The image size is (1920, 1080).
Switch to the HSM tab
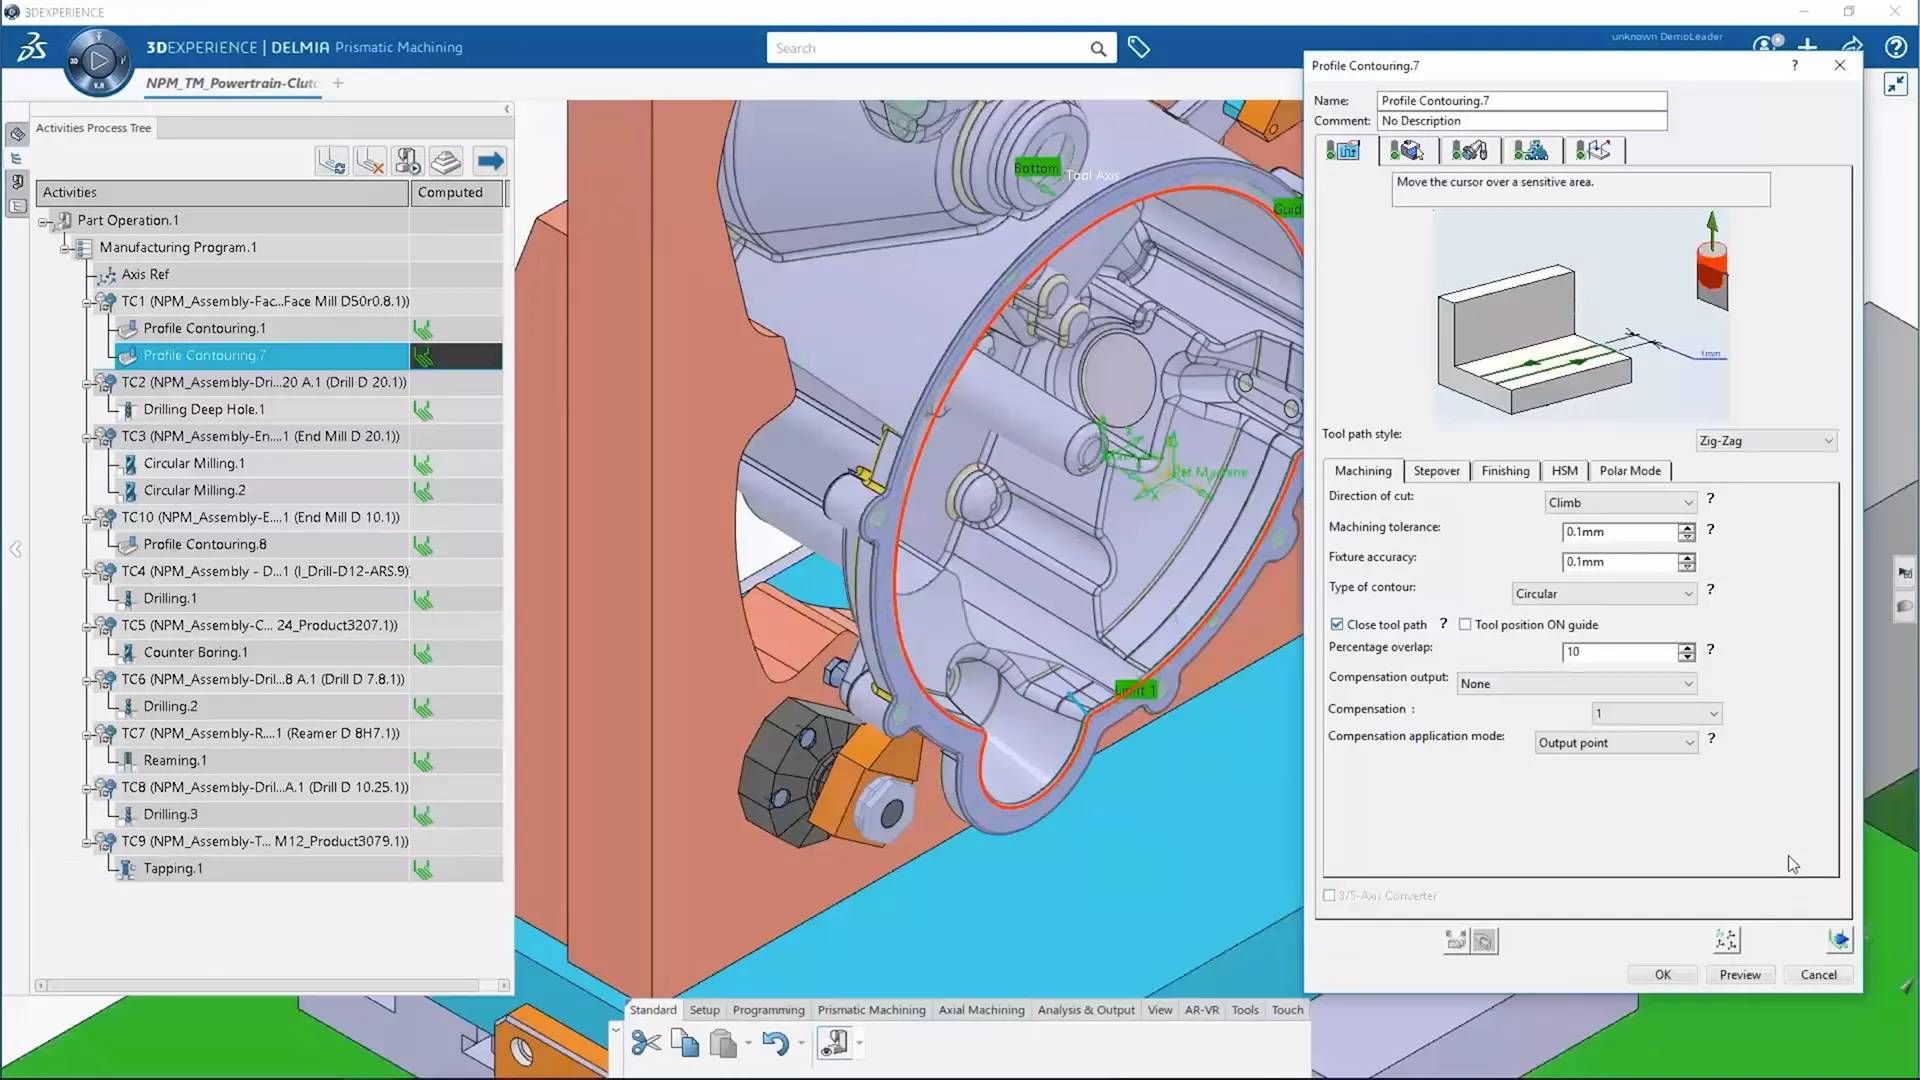[x=1564, y=471]
